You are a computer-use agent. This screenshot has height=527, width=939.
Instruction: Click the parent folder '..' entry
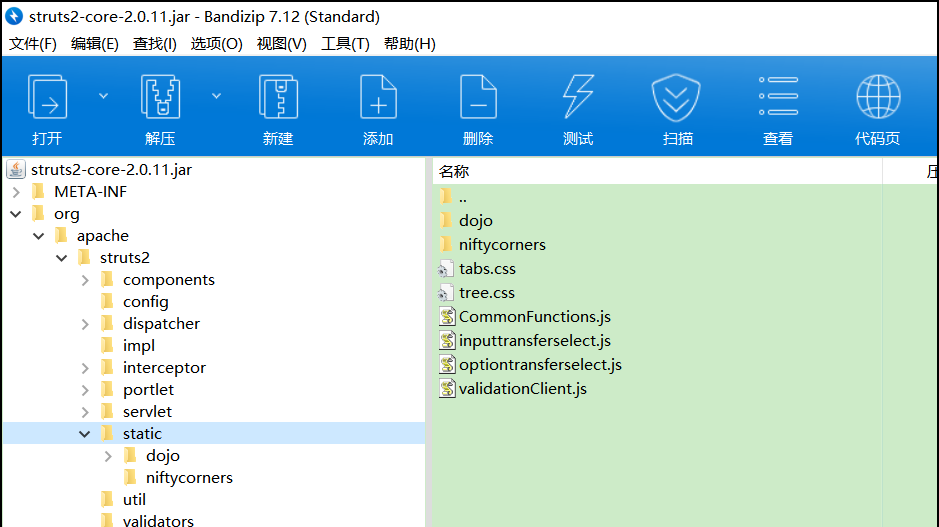(462, 197)
